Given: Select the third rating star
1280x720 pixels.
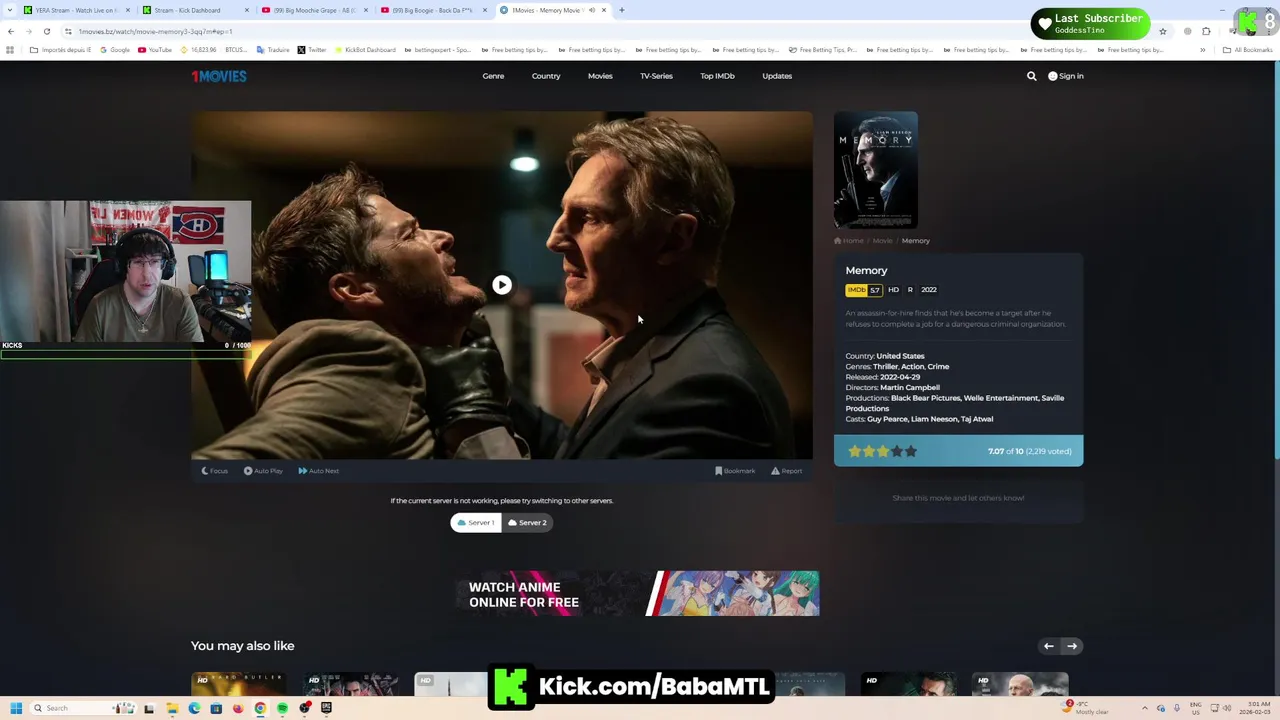Looking at the screenshot, I should tap(883, 451).
